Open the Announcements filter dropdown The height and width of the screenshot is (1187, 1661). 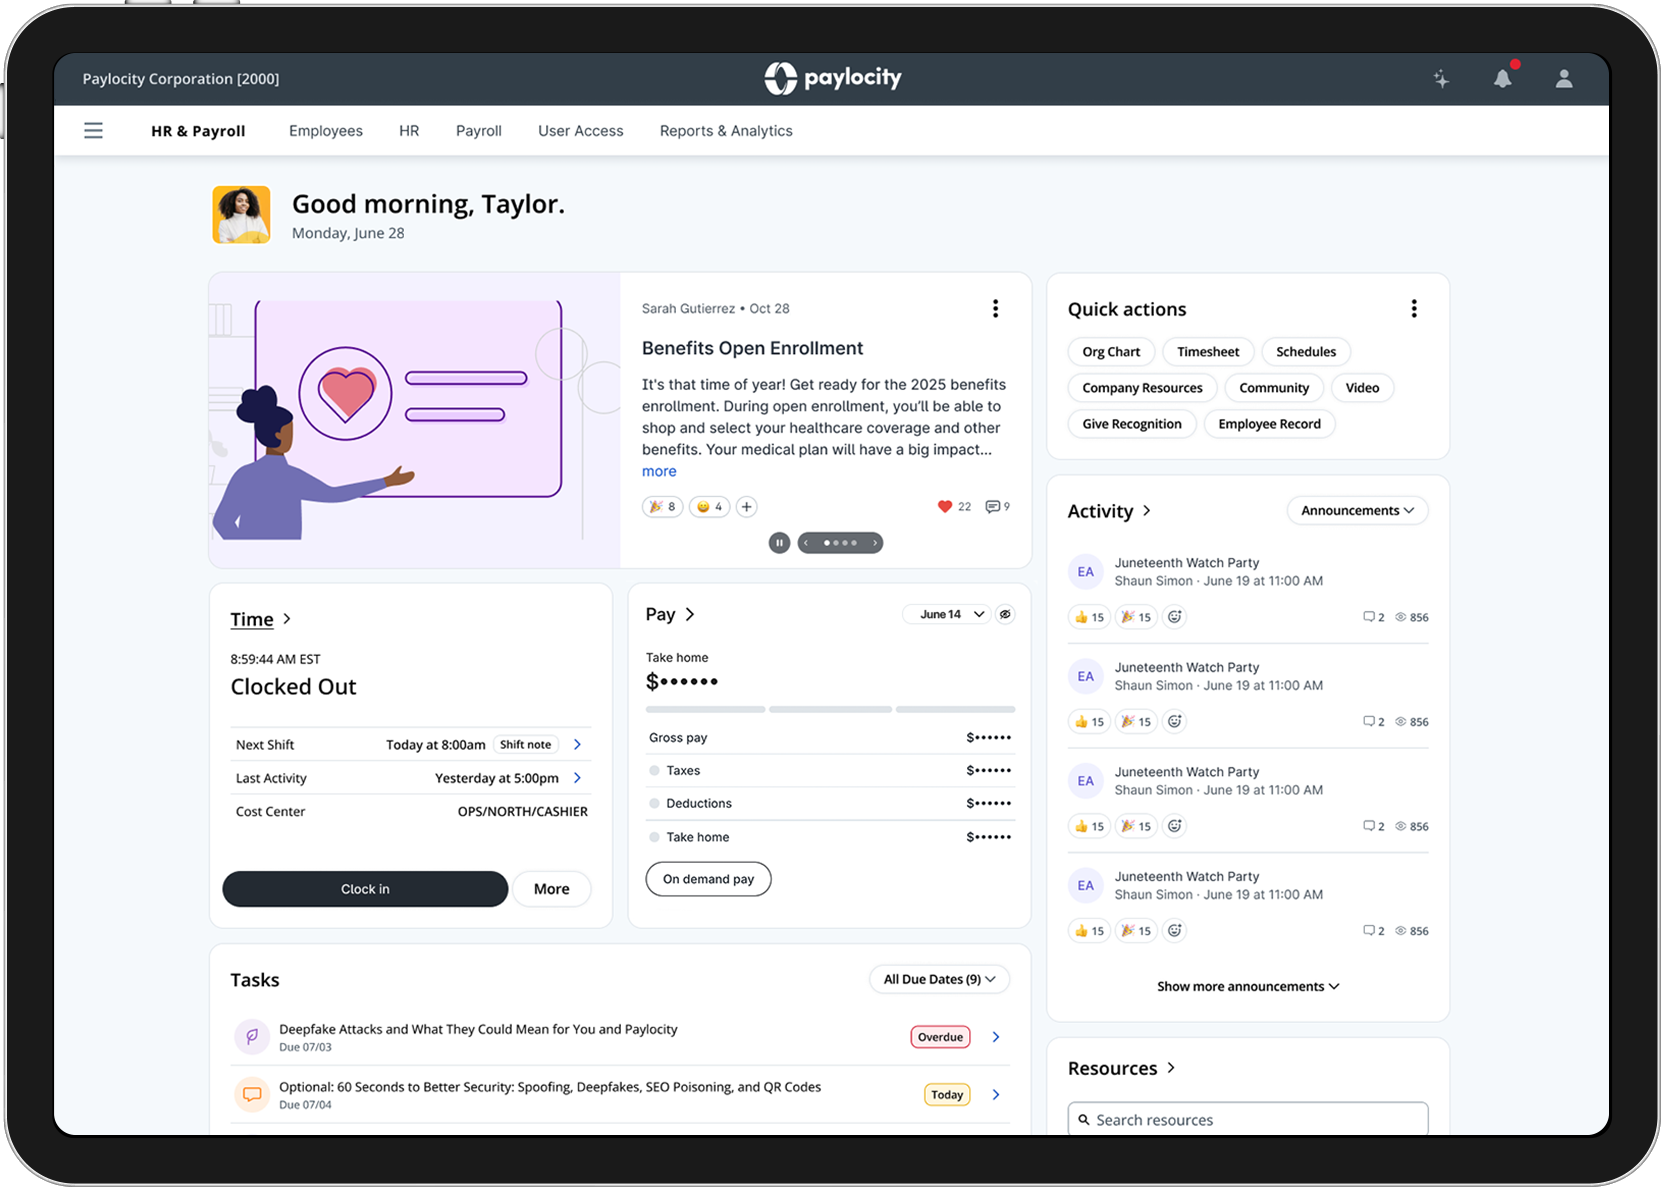tap(1357, 510)
